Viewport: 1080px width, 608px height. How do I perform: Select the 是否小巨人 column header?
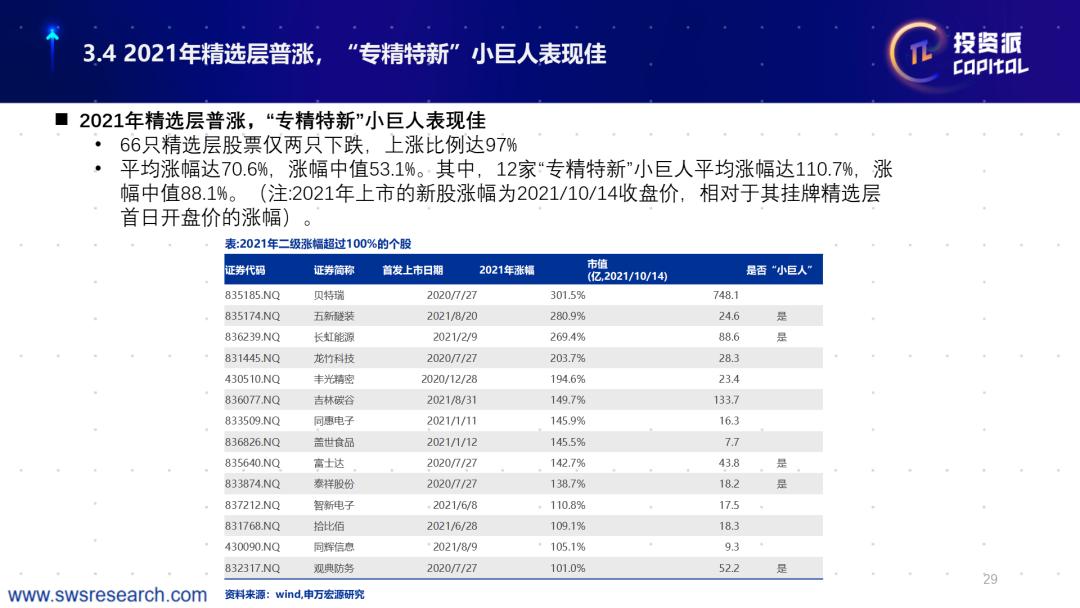779,270
